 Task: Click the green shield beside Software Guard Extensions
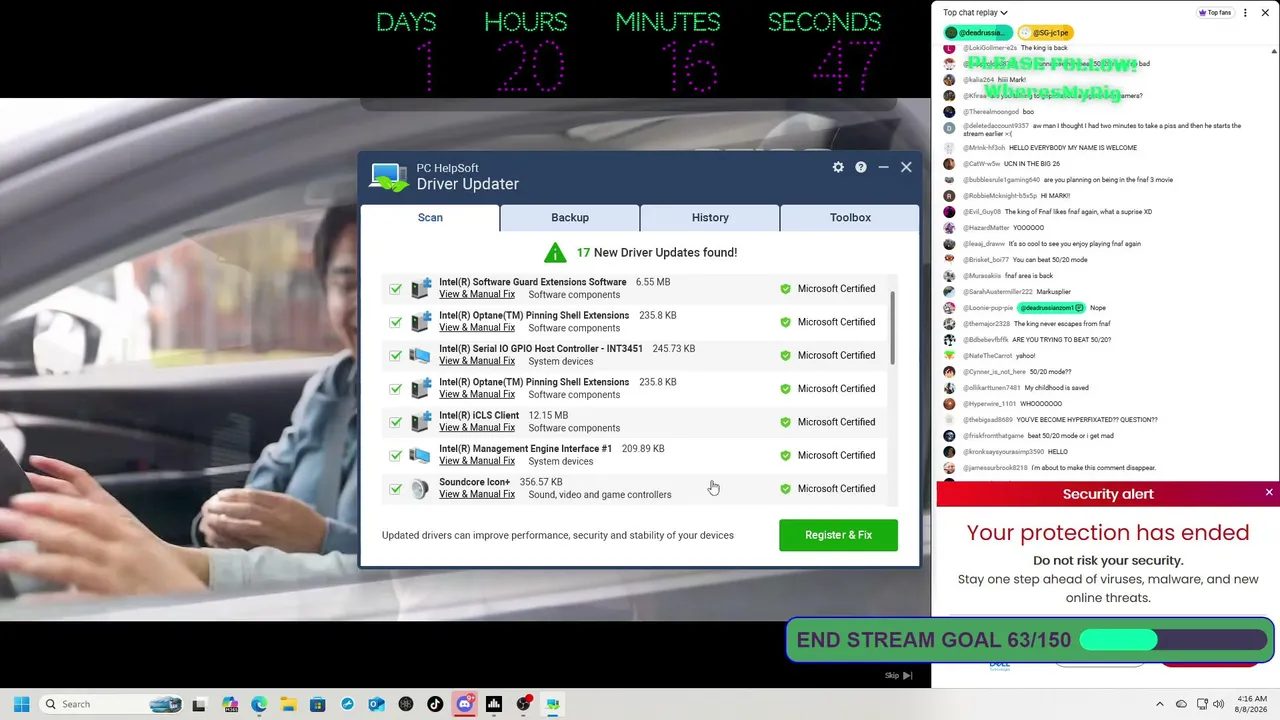(785, 289)
